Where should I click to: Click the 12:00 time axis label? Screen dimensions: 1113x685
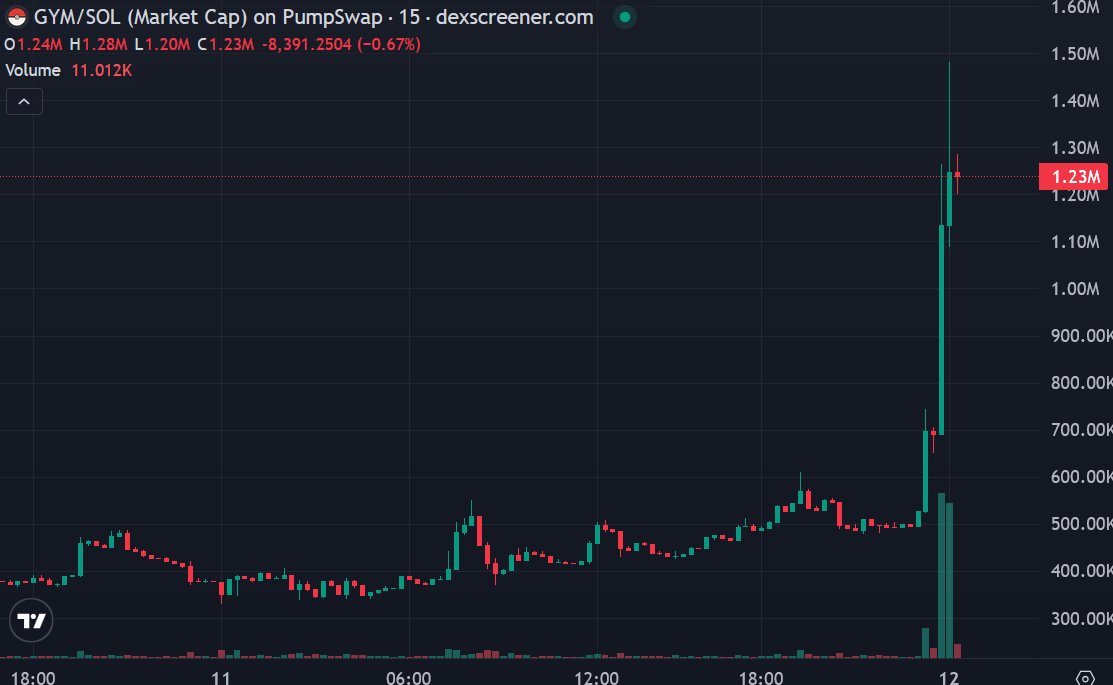(596, 677)
